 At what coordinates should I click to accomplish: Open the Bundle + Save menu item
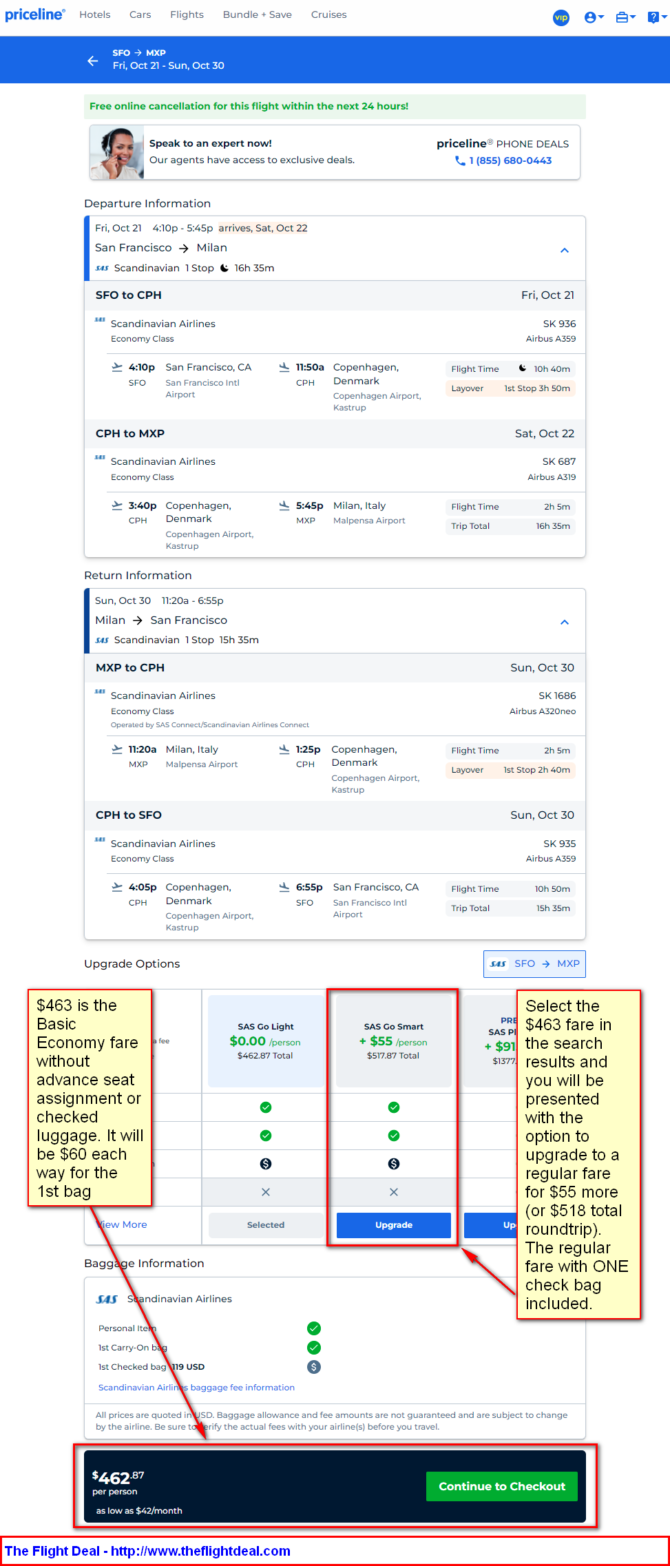tap(257, 15)
